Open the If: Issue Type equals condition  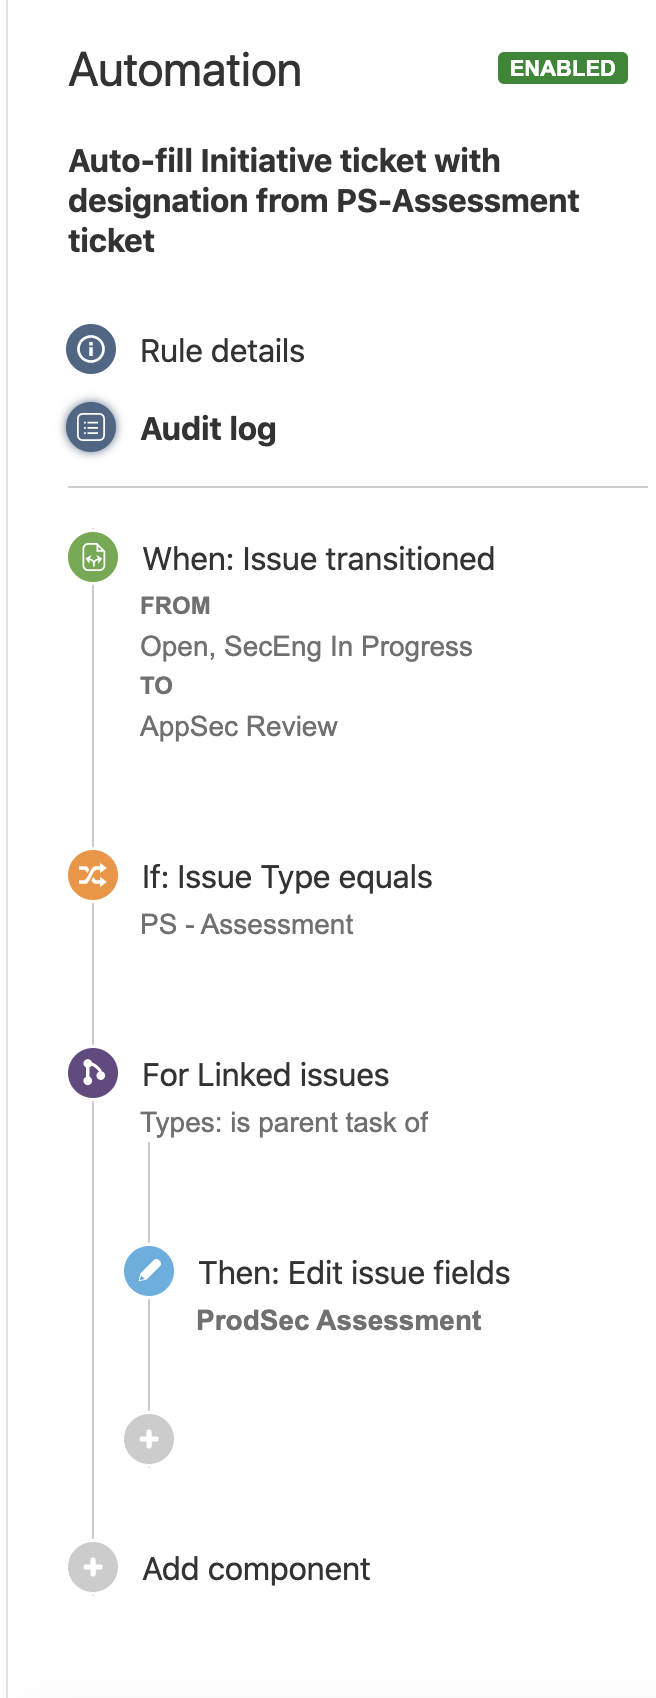point(287,877)
